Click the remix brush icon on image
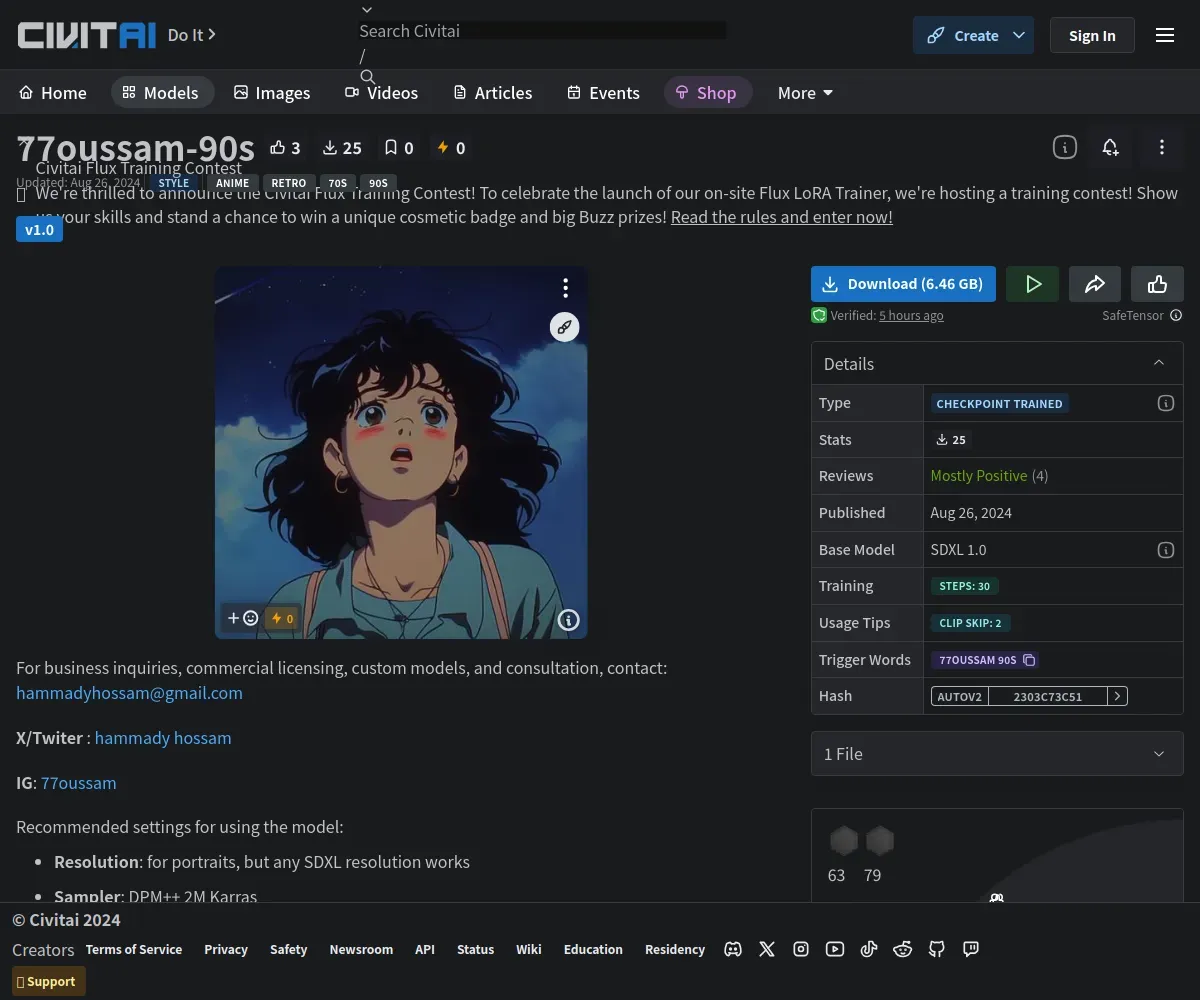The height and width of the screenshot is (1000, 1200). click(565, 327)
